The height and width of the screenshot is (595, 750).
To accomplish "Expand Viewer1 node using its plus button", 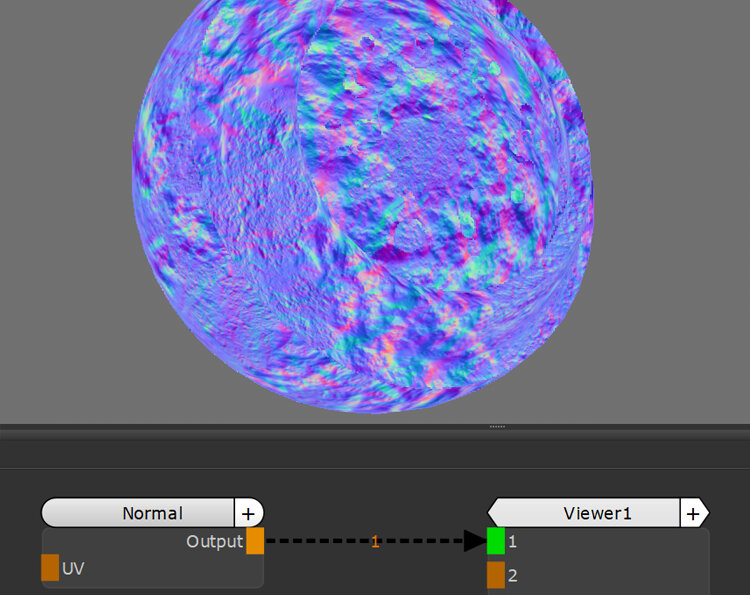I will point(692,513).
